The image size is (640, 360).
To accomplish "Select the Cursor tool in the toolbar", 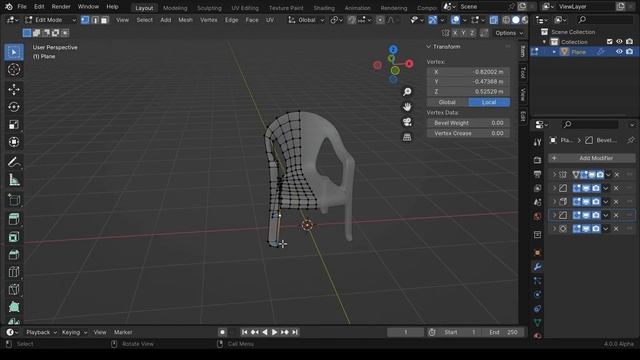I will [14, 69].
